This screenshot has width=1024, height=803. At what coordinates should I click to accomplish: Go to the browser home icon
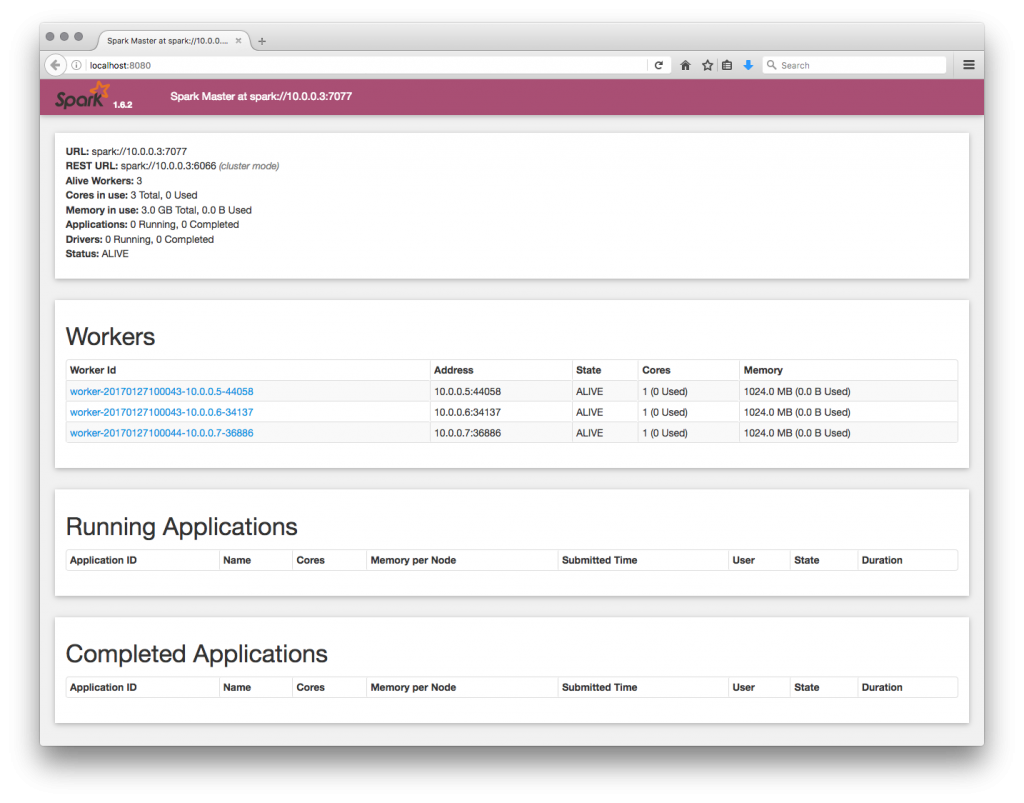coord(685,65)
